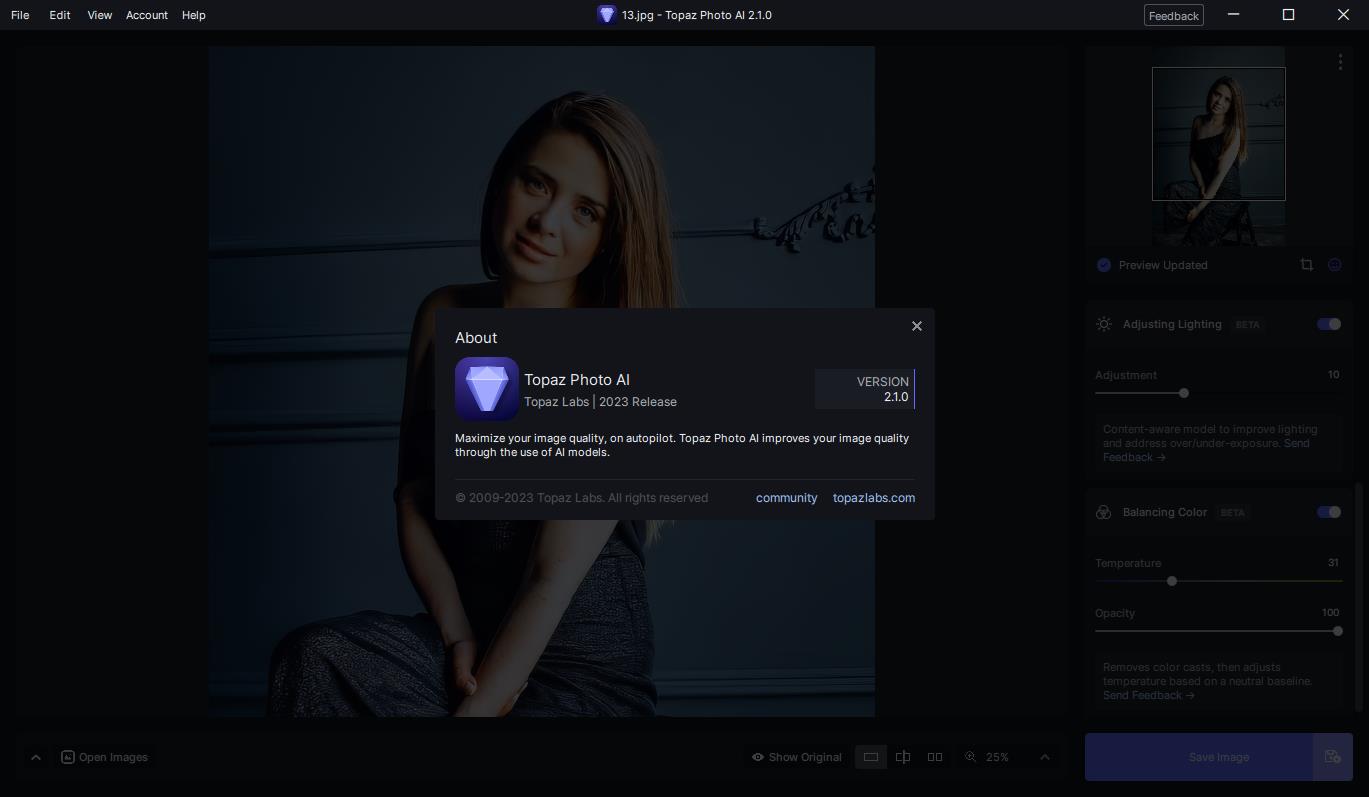Adjust the Opacity slider
The image size is (1369, 797).
(x=1338, y=631)
